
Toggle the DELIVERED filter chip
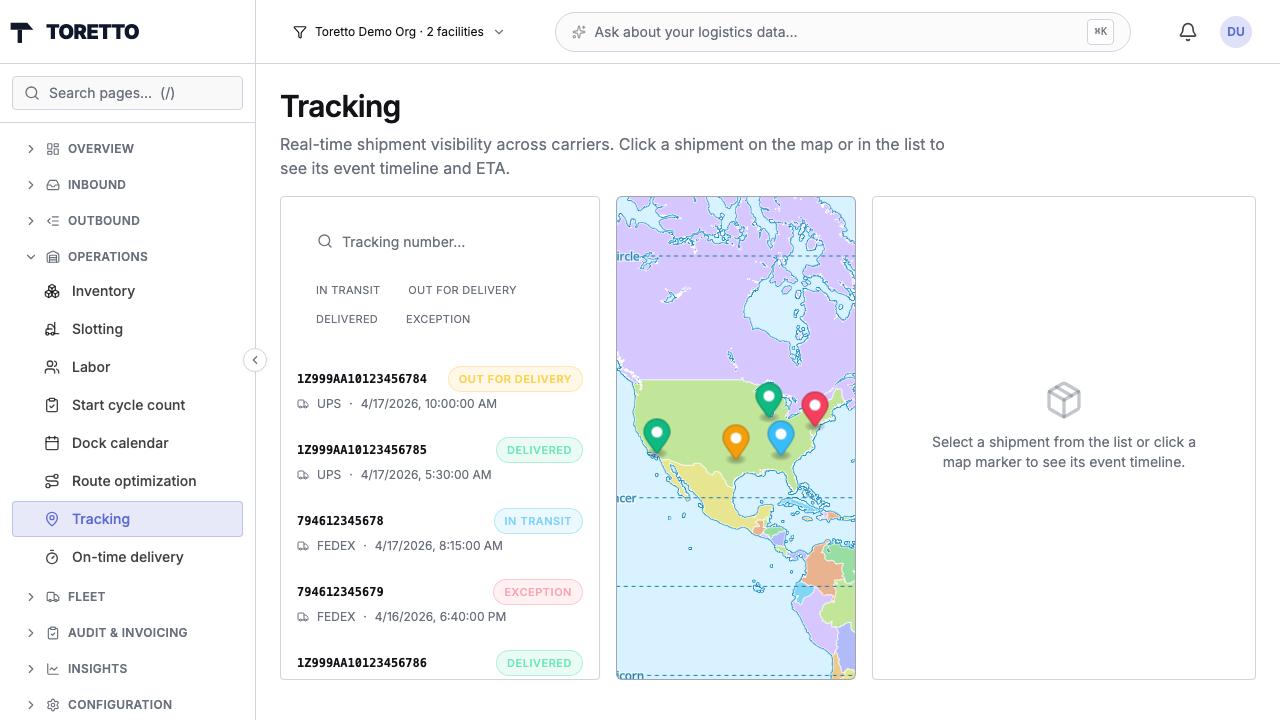click(347, 319)
